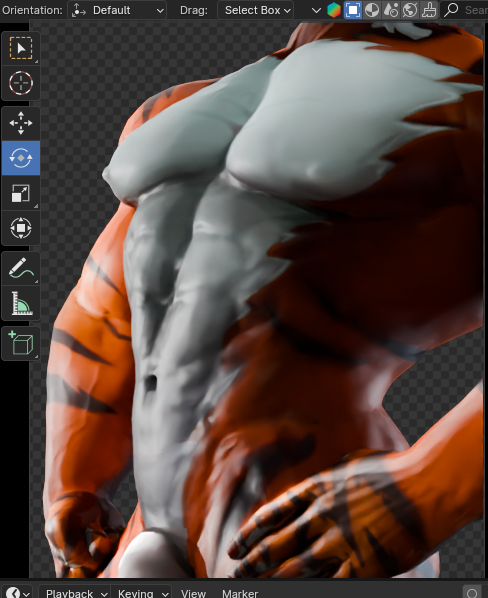Open the Drag Select Box dropdown
488x598 pixels.
tap(255, 10)
